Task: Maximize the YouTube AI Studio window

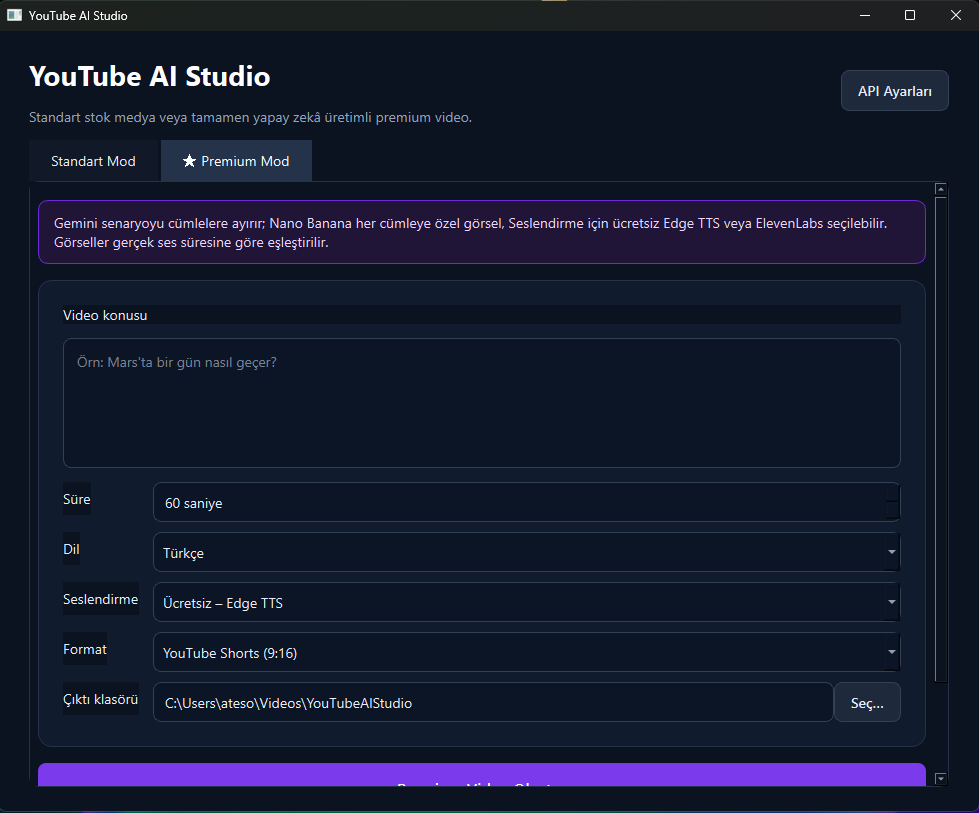Action: pos(910,16)
